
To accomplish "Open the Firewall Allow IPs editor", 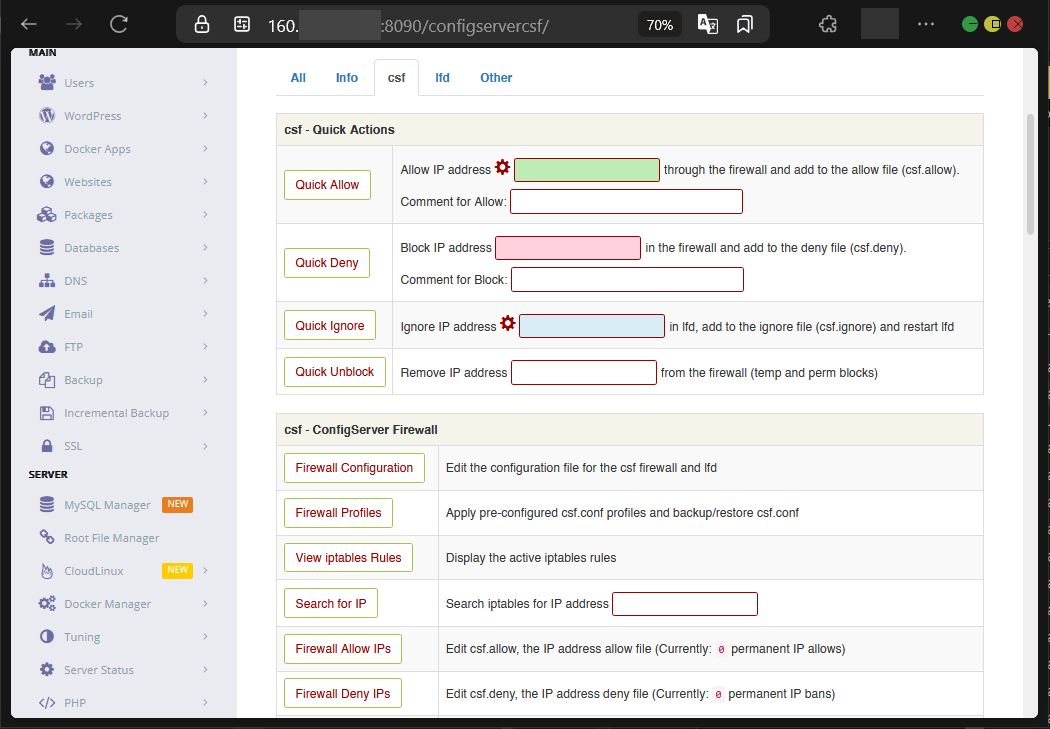I will pos(343,649).
